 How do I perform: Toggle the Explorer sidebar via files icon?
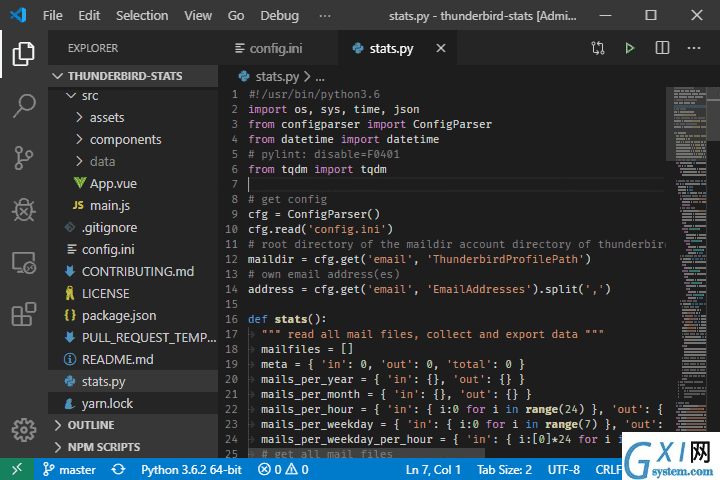24,54
